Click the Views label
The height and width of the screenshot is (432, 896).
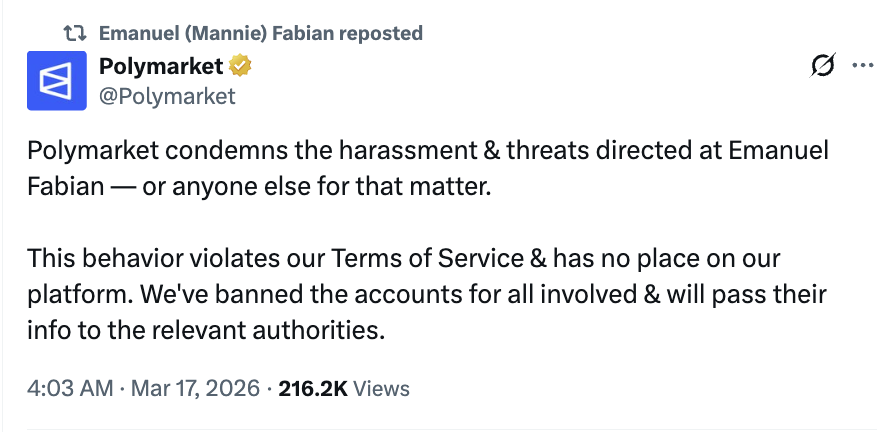(x=382, y=388)
